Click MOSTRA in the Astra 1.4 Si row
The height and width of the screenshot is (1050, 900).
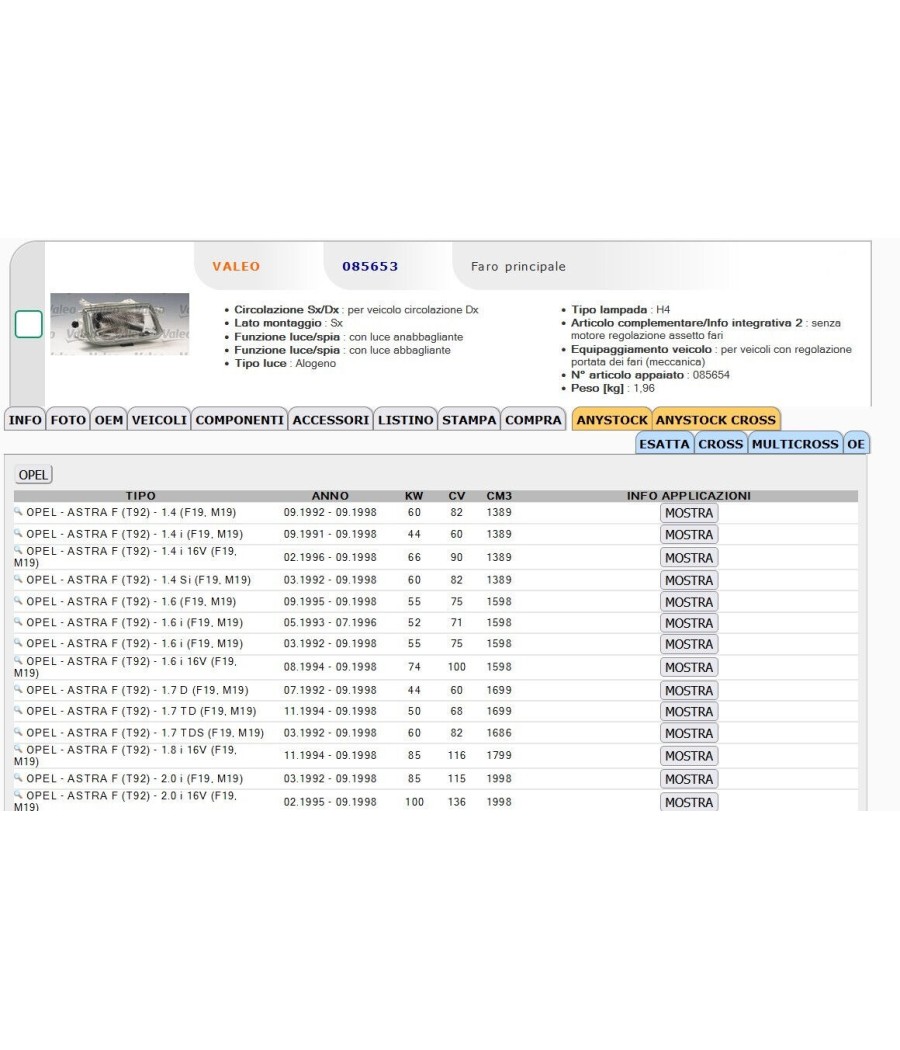click(x=689, y=581)
